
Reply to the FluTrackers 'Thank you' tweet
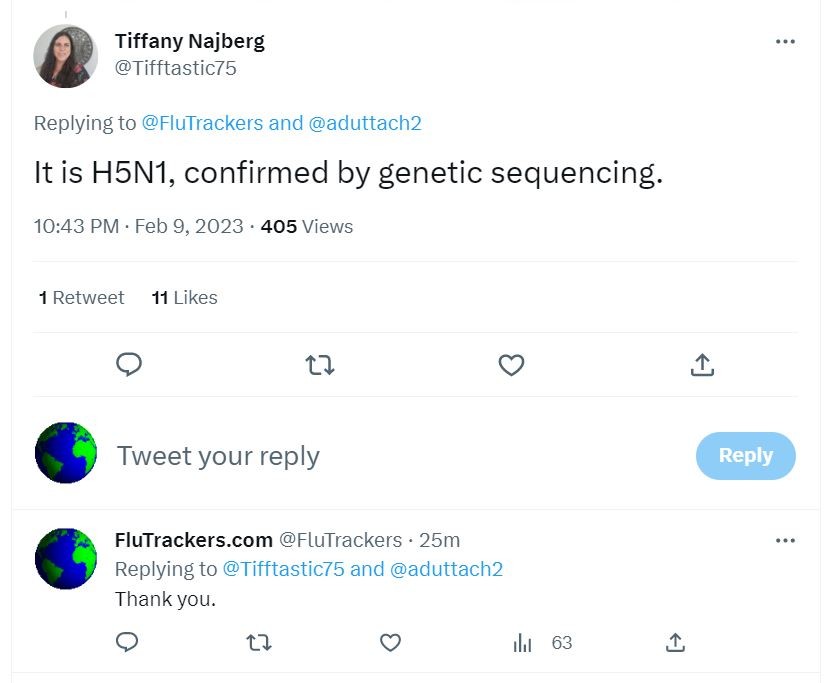point(127,642)
